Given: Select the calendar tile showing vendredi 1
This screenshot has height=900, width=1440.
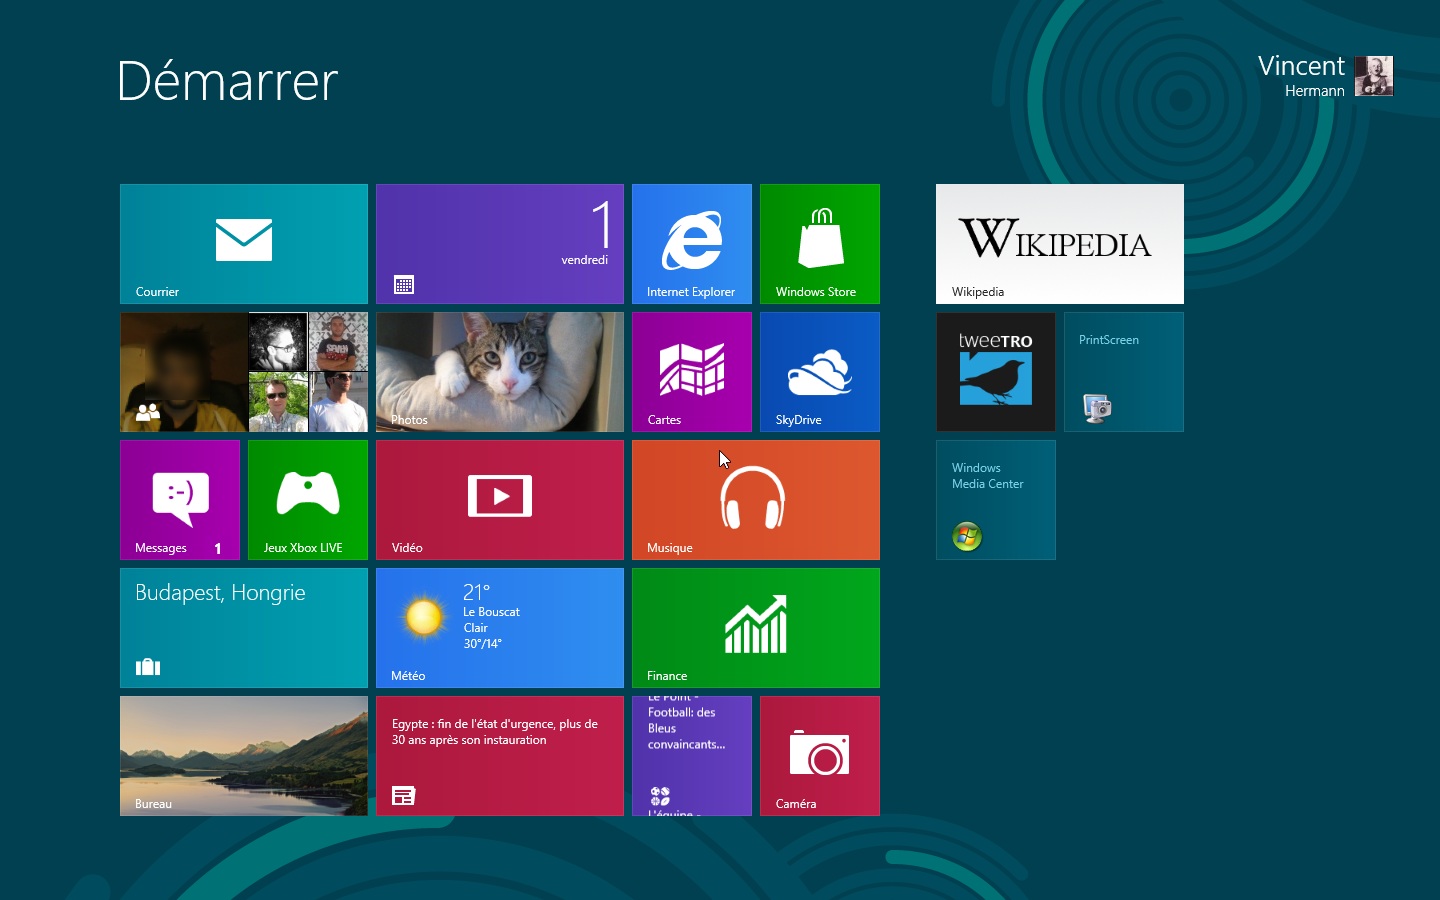Looking at the screenshot, I should pos(499,243).
